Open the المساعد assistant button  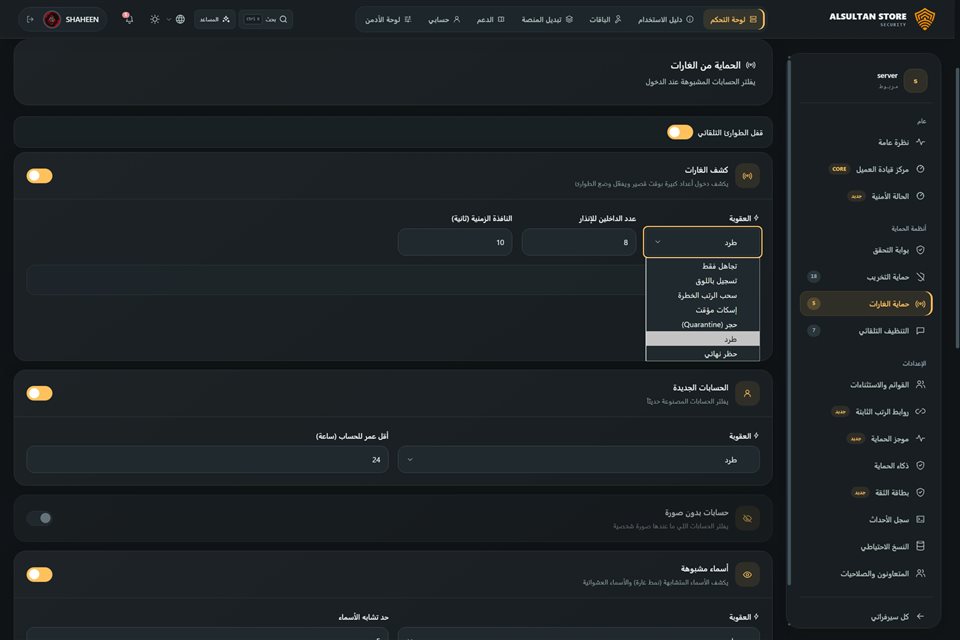coord(215,20)
